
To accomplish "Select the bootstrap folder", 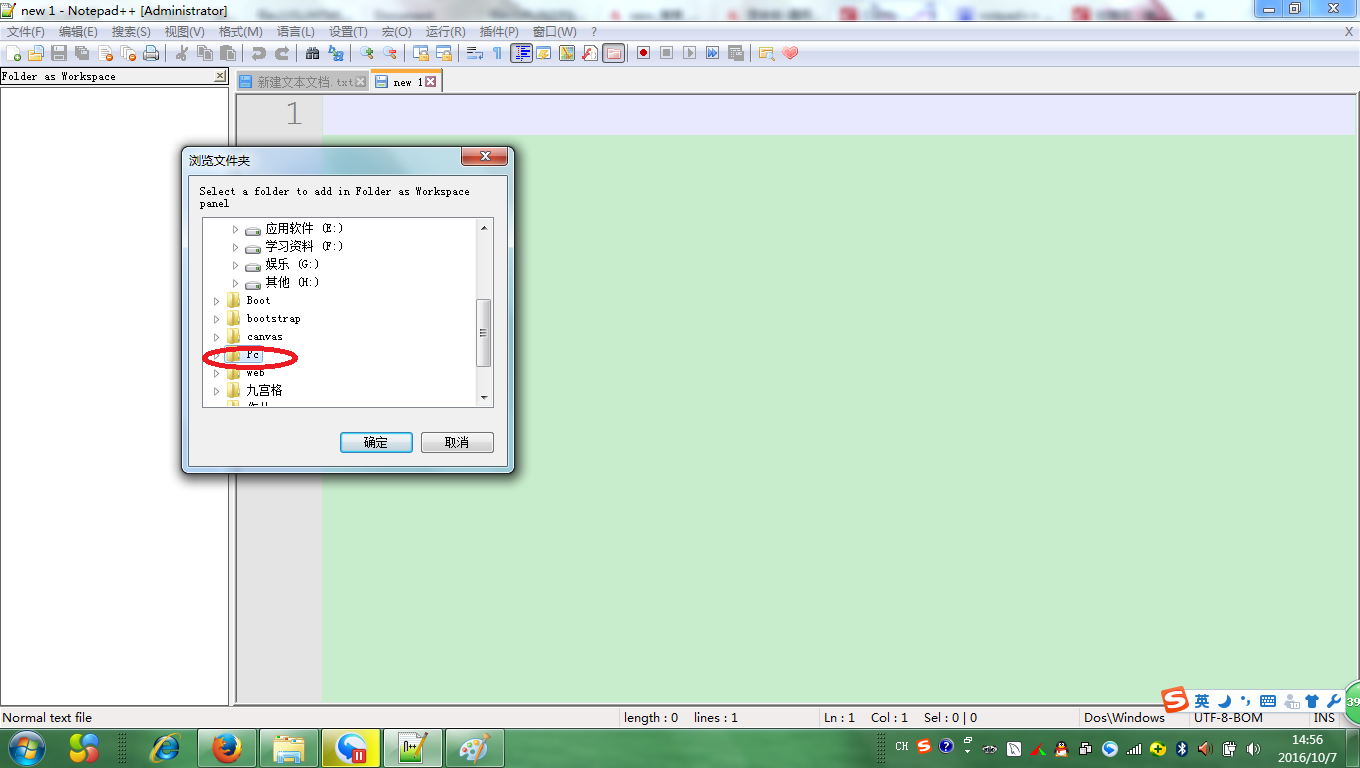I will point(273,319).
